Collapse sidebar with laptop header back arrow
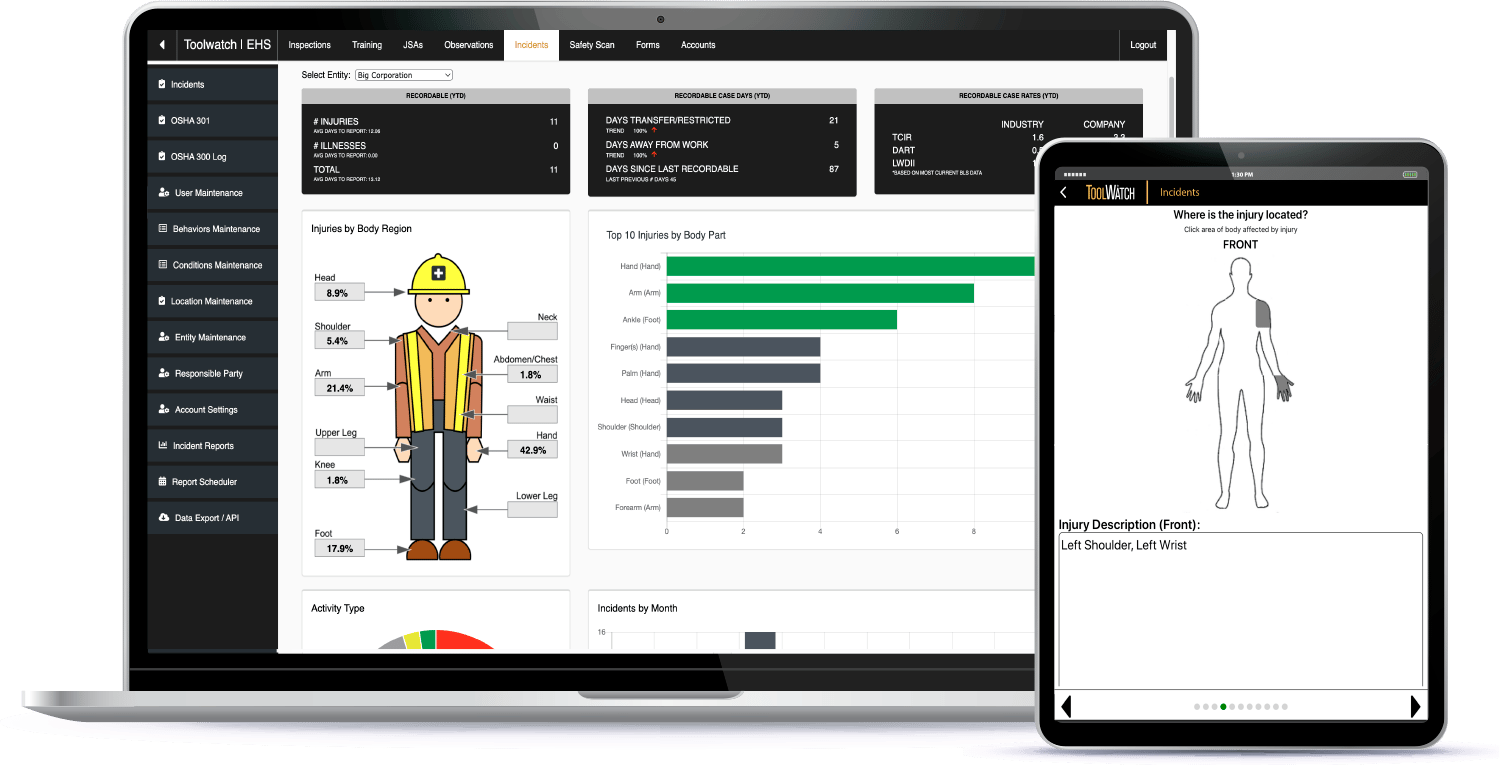Screen dimensions: 1500x765 click(x=162, y=45)
